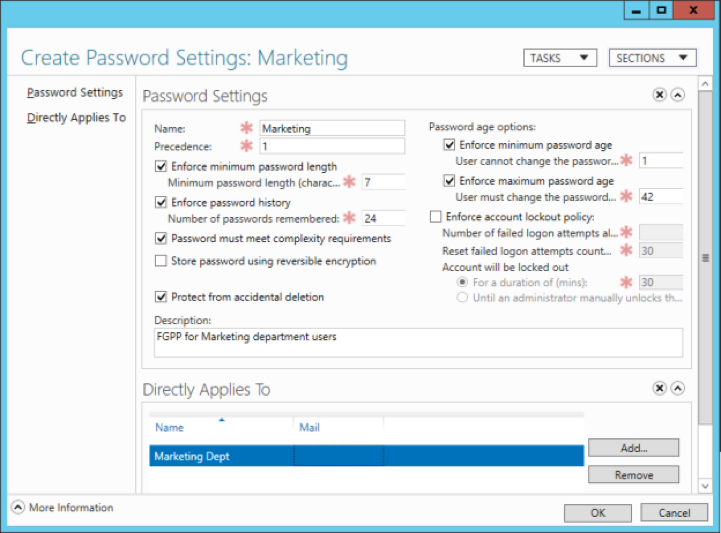Toggle Protect from accidental deletion
Viewport: 721px width, 533px height.
[x=162, y=297]
